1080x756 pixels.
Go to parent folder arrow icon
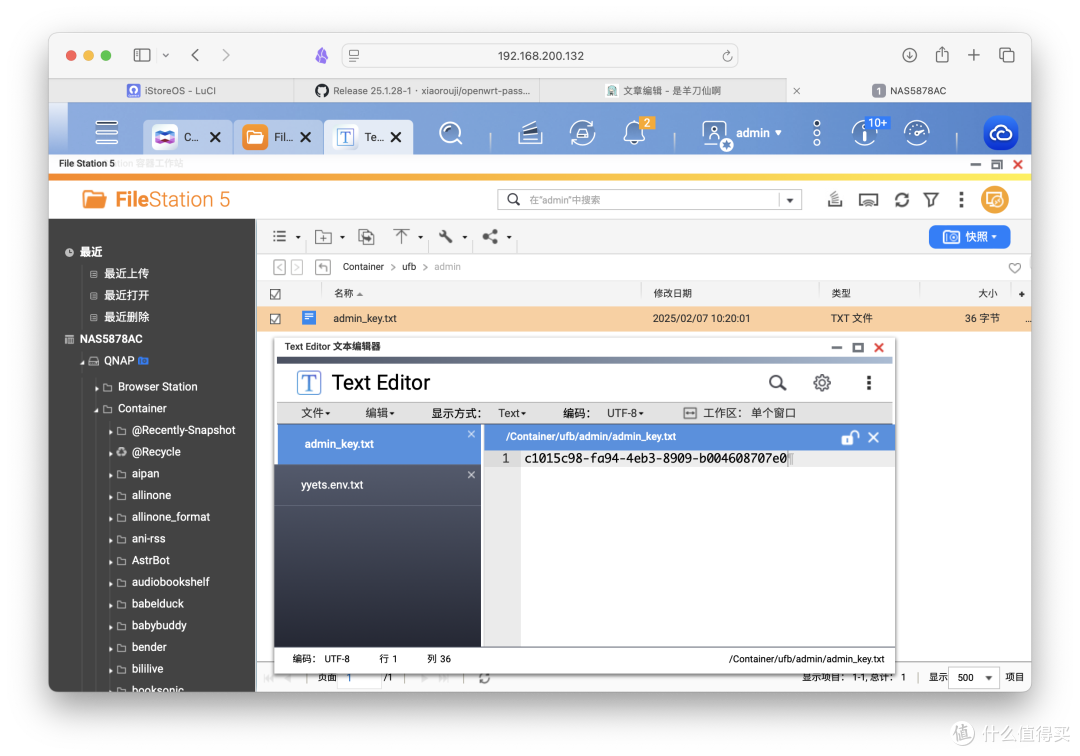(x=322, y=267)
